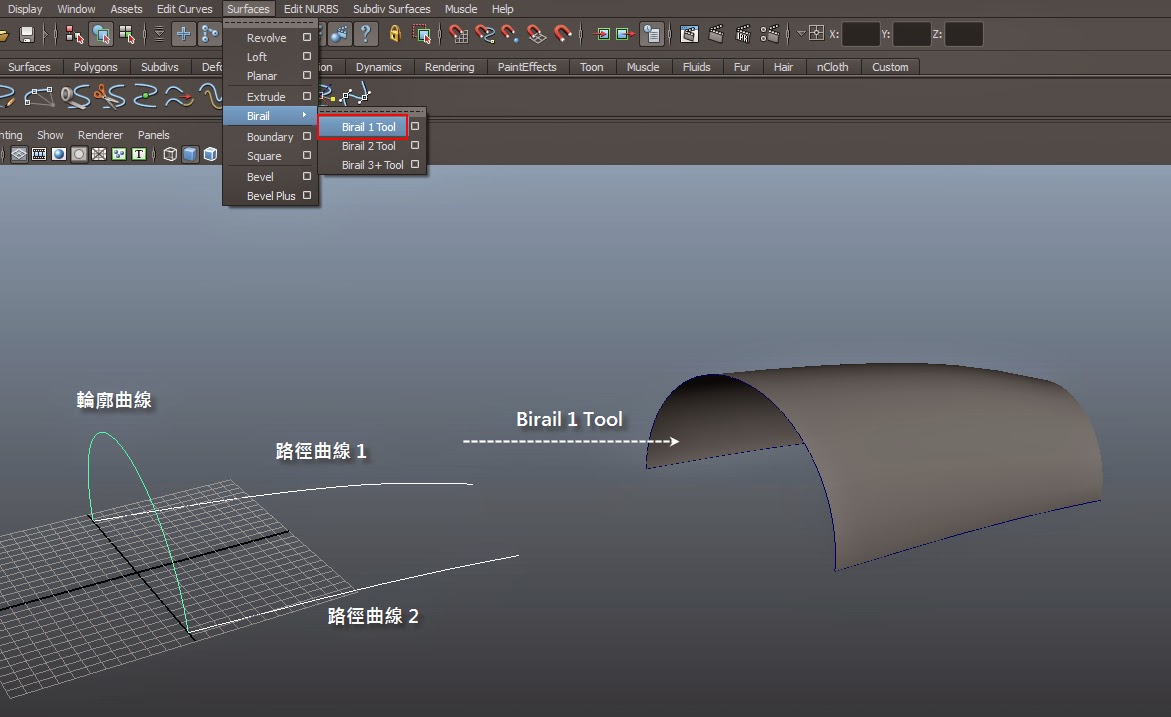Toggle the selection lock padlock icon
The width and height of the screenshot is (1171, 717).
tap(394, 33)
